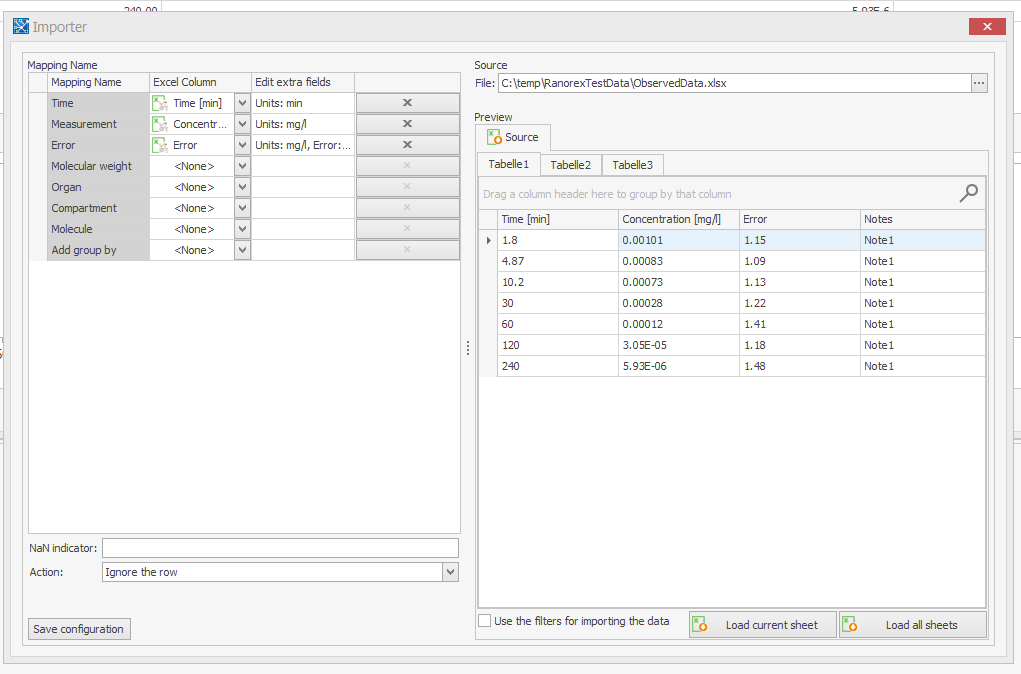Expand the Time row's Excel Column dropdown
Image resolution: width=1021 pixels, height=674 pixels.
pos(242,102)
